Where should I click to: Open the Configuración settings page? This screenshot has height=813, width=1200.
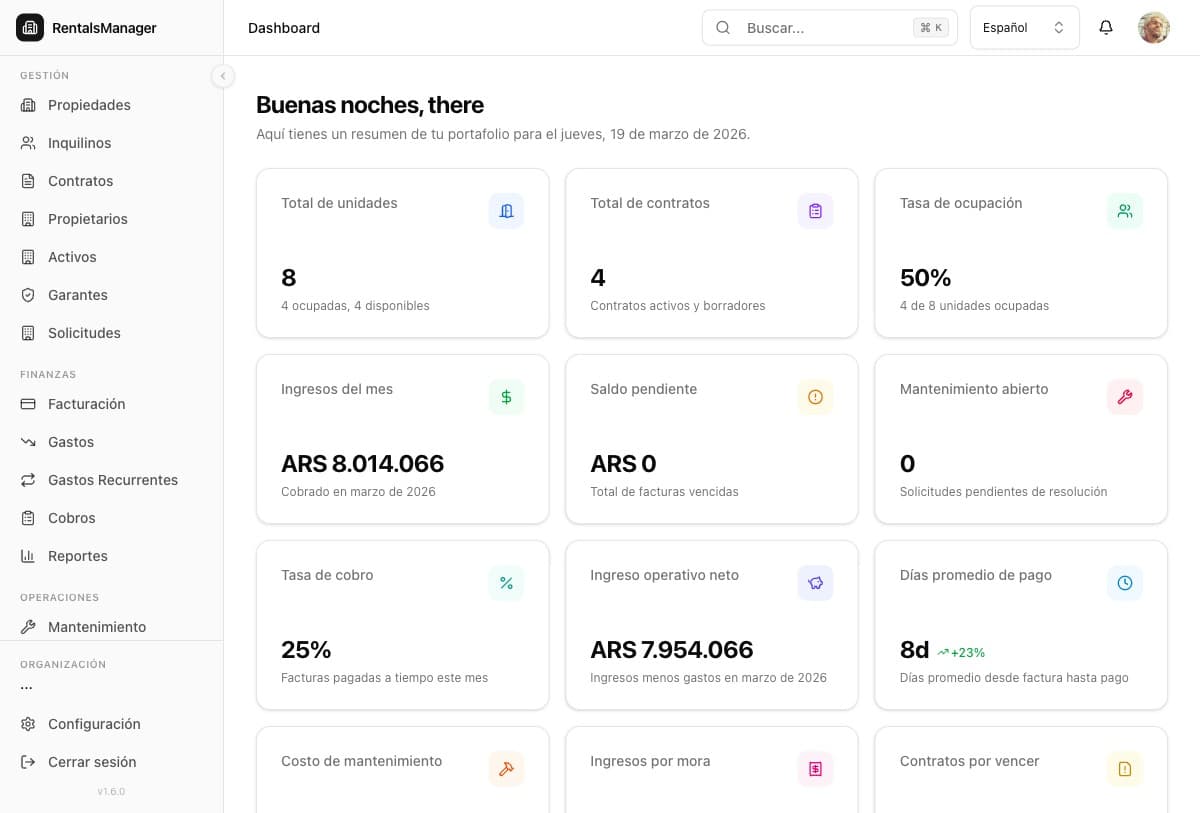(94, 724)
